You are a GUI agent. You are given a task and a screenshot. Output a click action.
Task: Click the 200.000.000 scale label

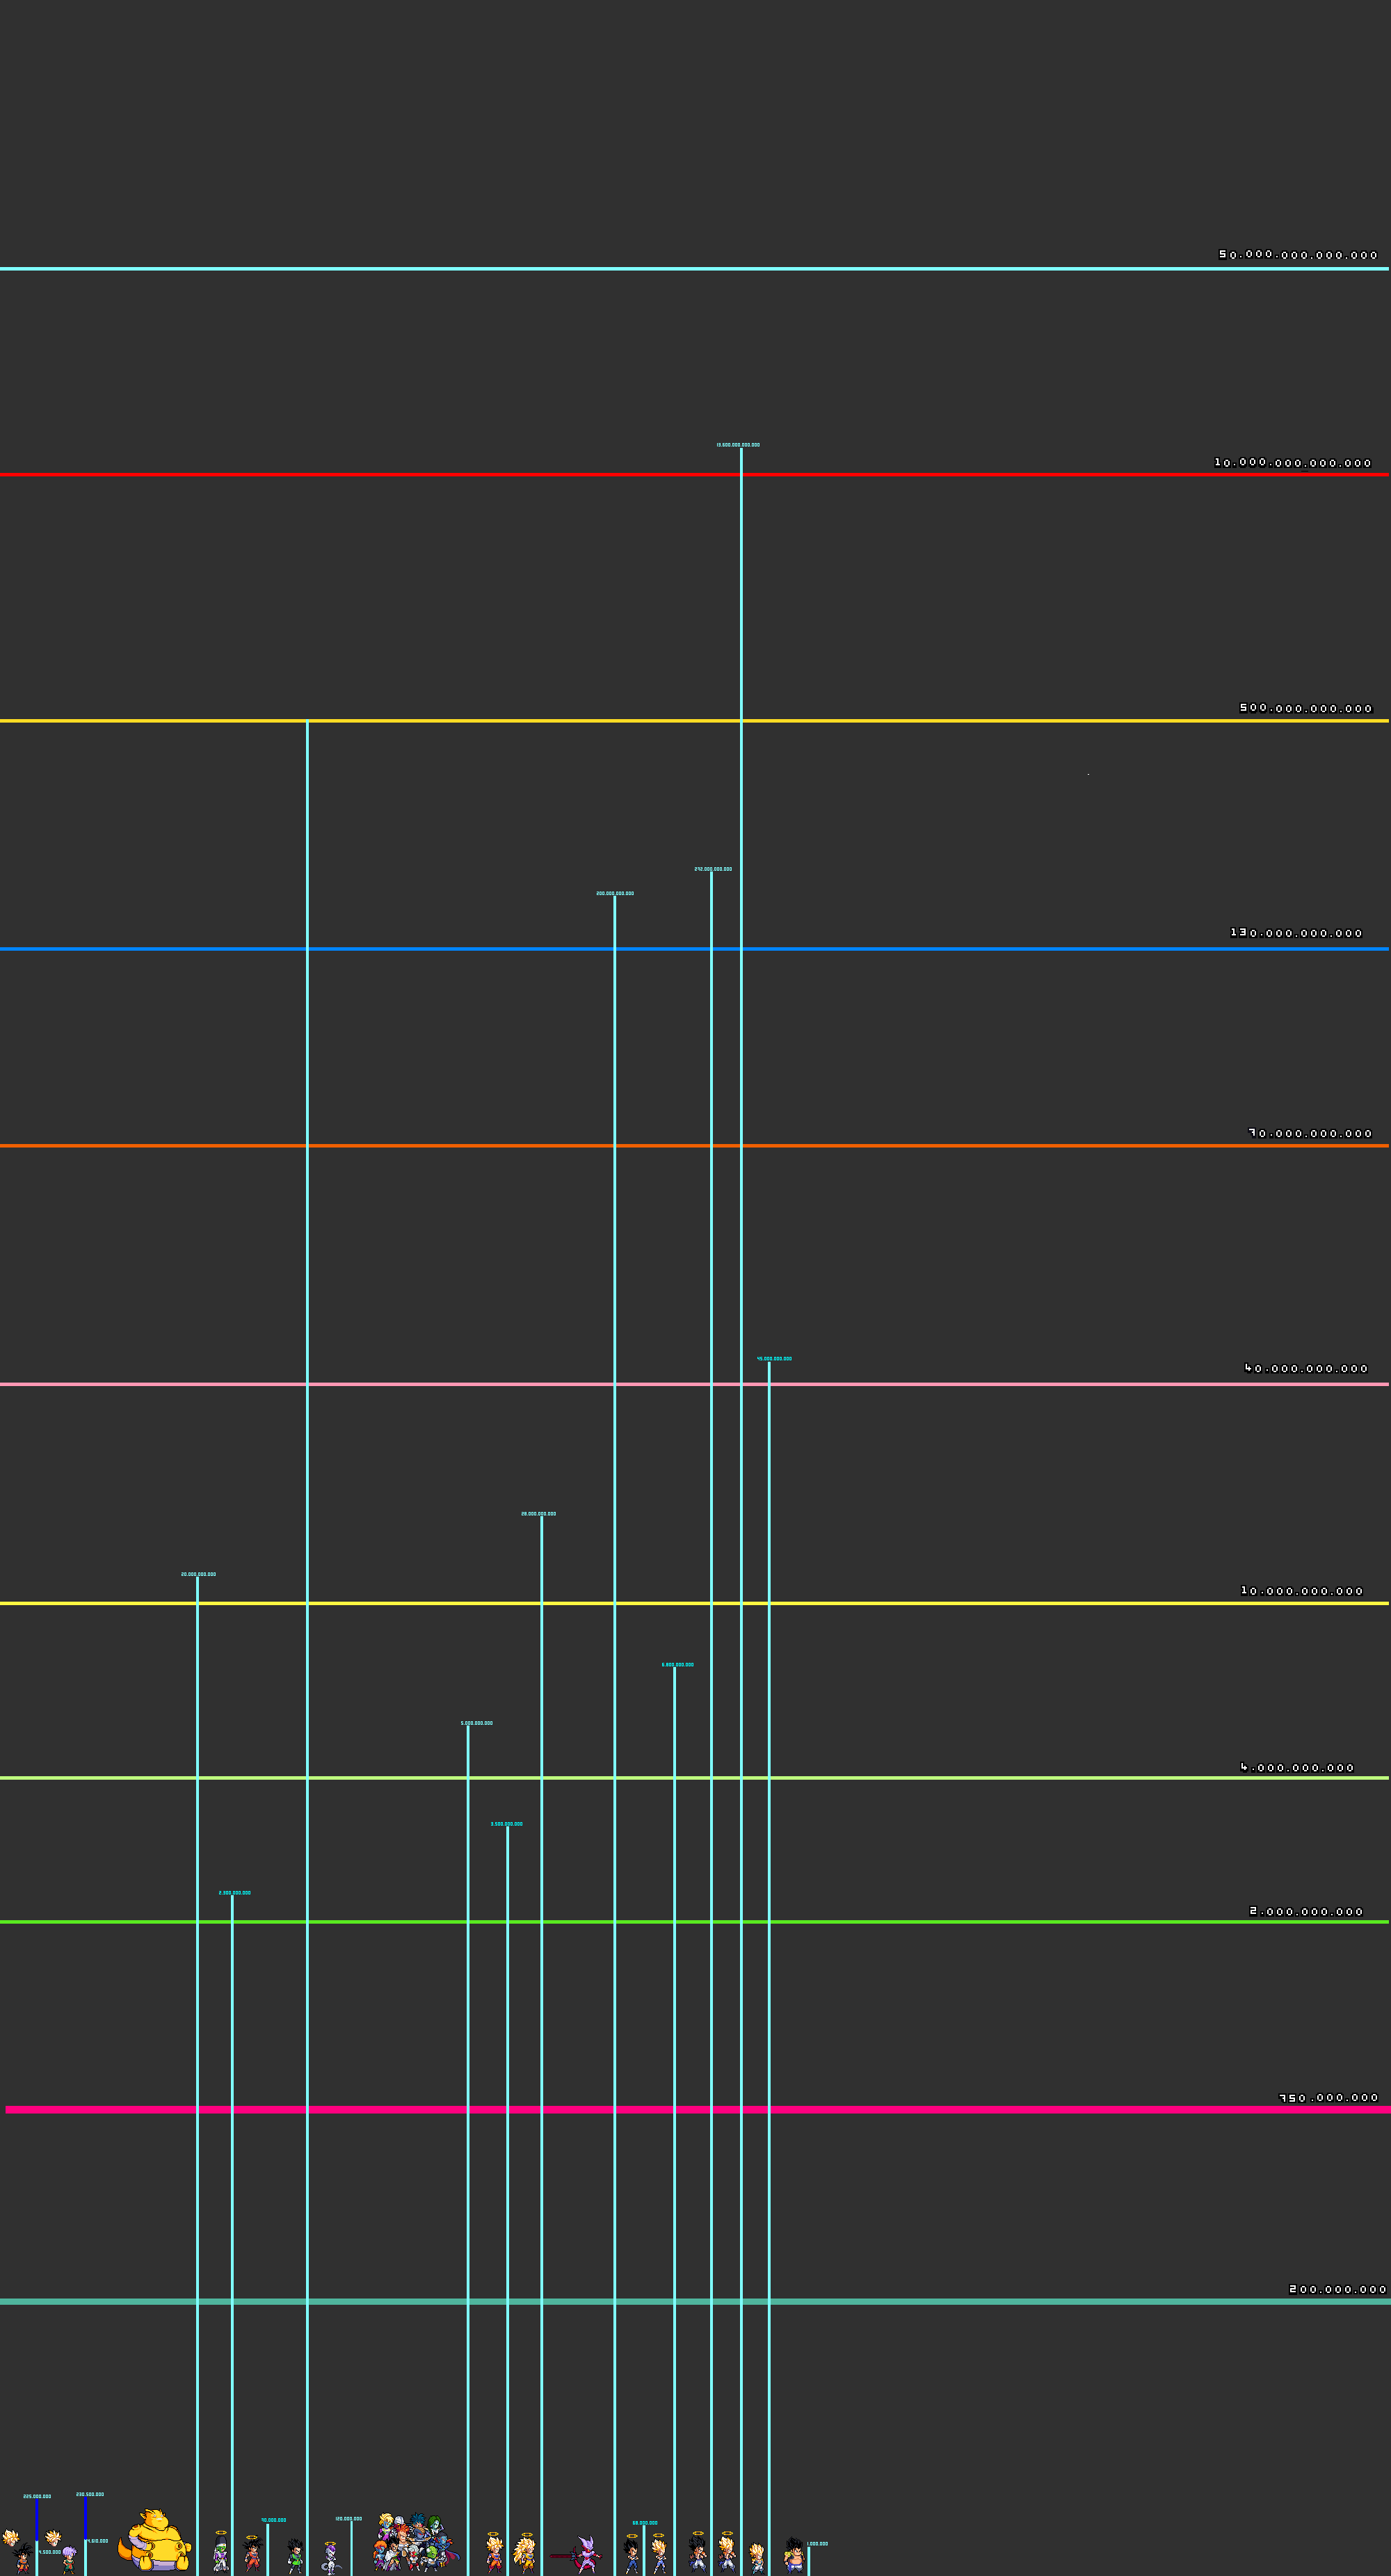tap(1338, 2289)
